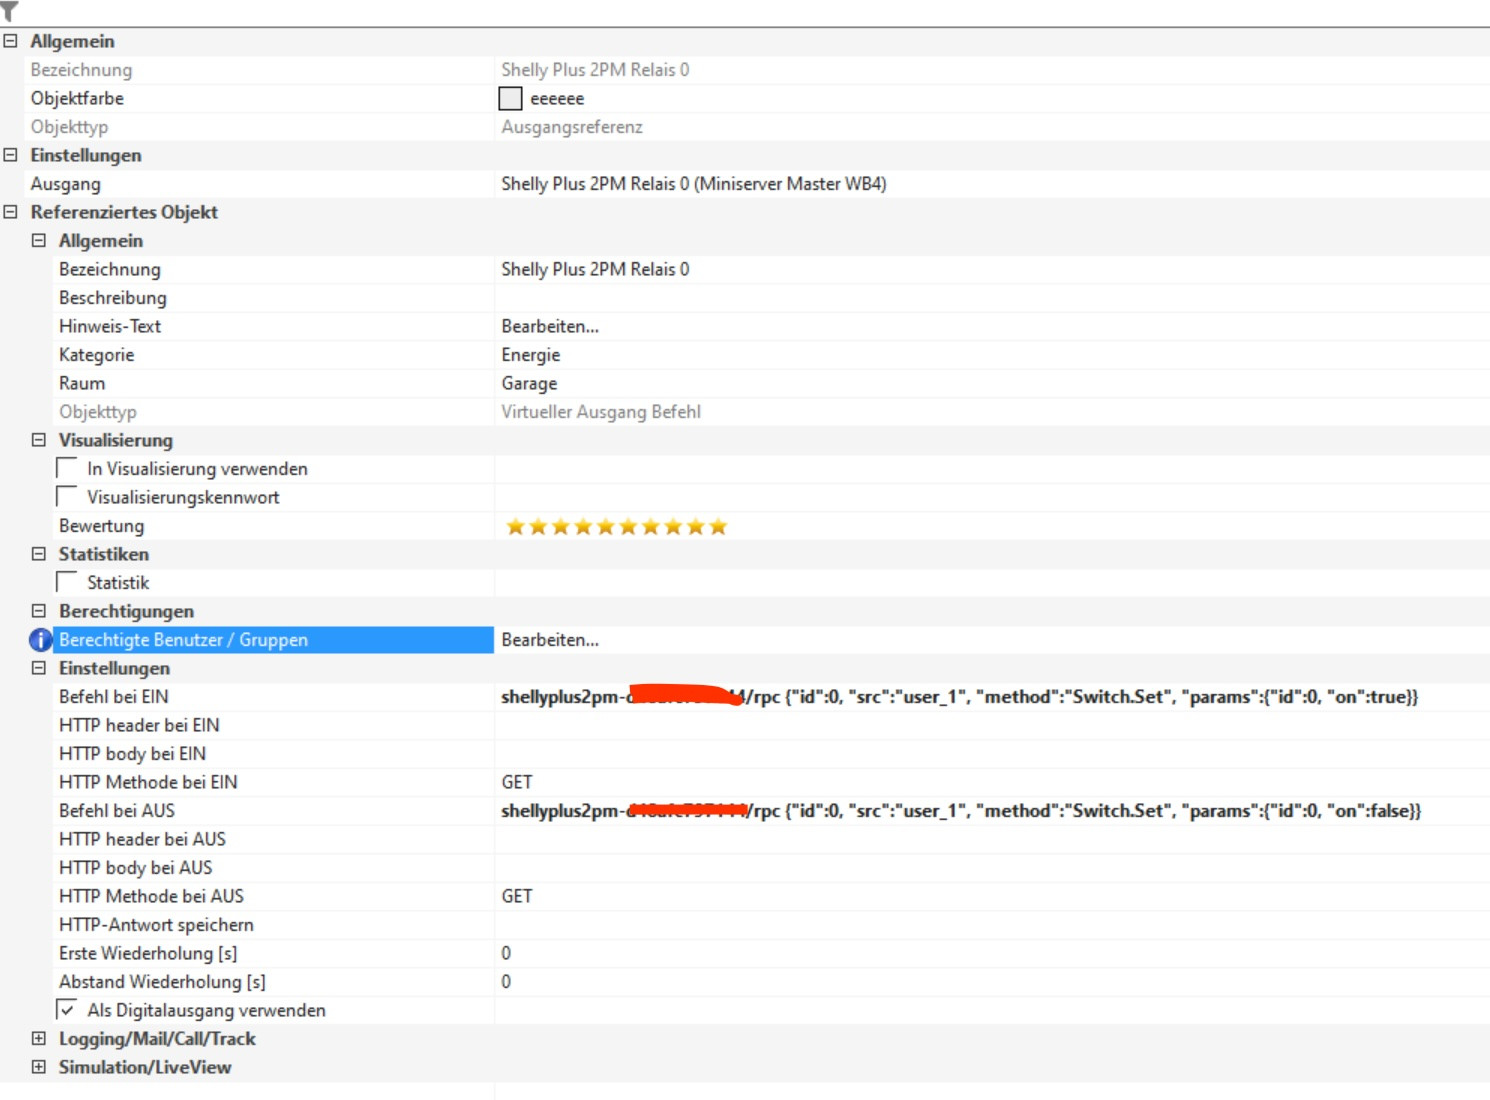1490x1100 pixels.
Task: Select the Objektfarbe label
Action: coord(77,98)
